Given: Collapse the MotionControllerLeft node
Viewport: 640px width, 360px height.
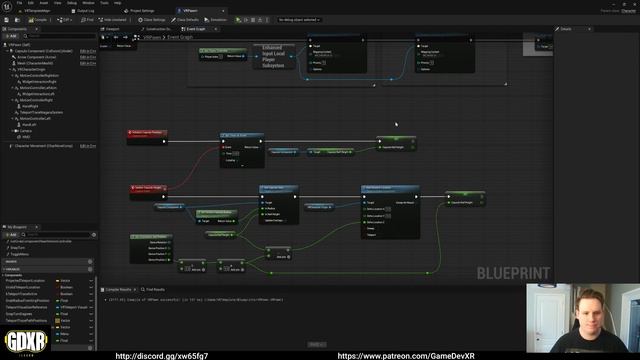Looking at the screenshot, I should [x=12, y=118].
